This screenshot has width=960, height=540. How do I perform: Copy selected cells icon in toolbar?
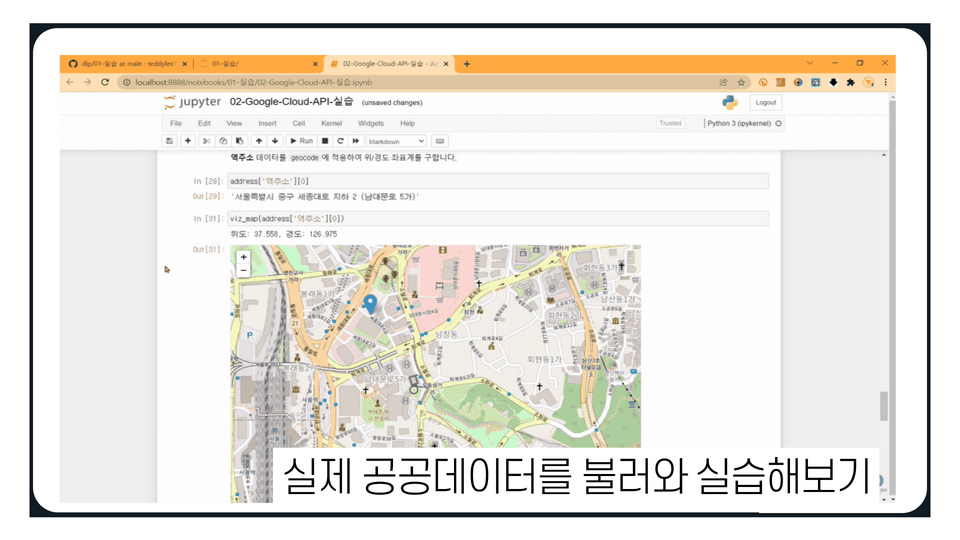[223, 141]
